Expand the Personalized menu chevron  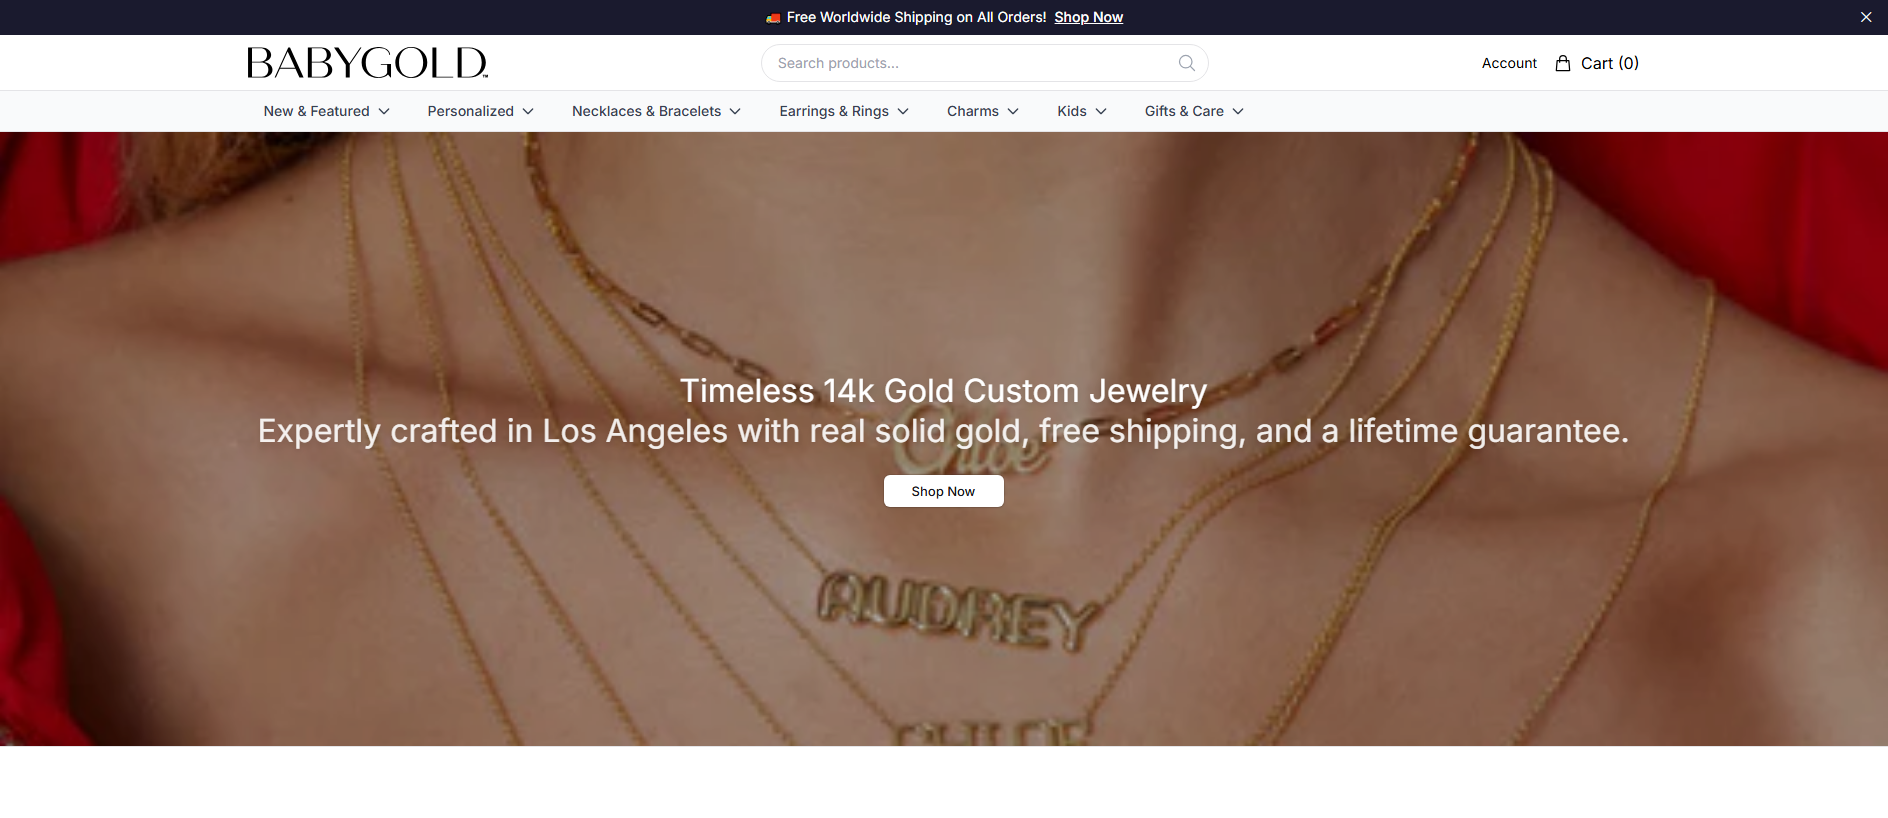(528, 111)
